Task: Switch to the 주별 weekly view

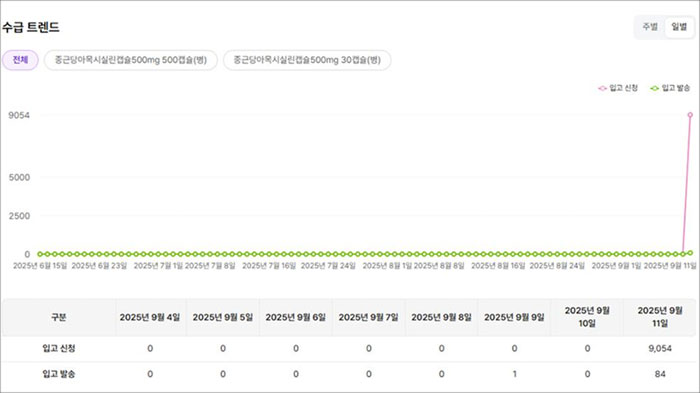Action: pos(650,27)
